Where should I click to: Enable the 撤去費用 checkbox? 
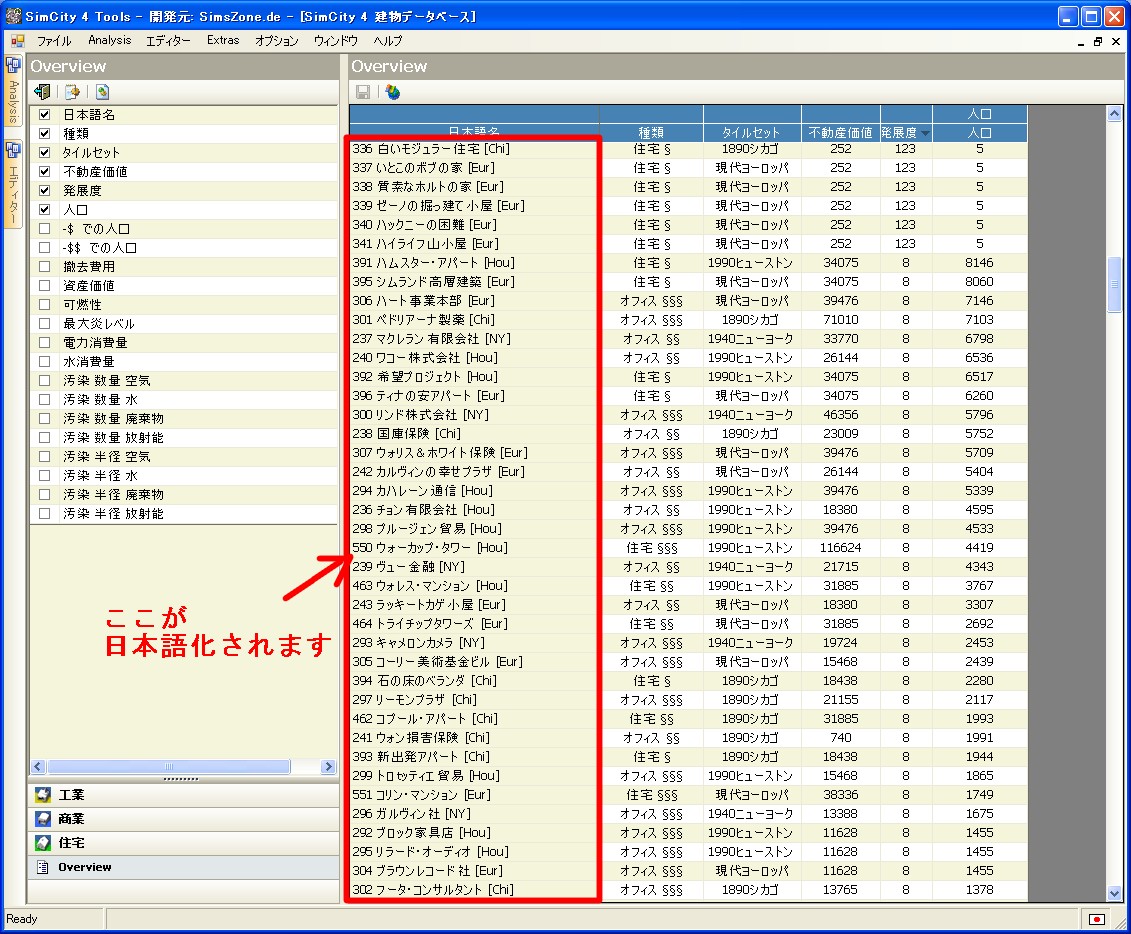coord(44,267)
